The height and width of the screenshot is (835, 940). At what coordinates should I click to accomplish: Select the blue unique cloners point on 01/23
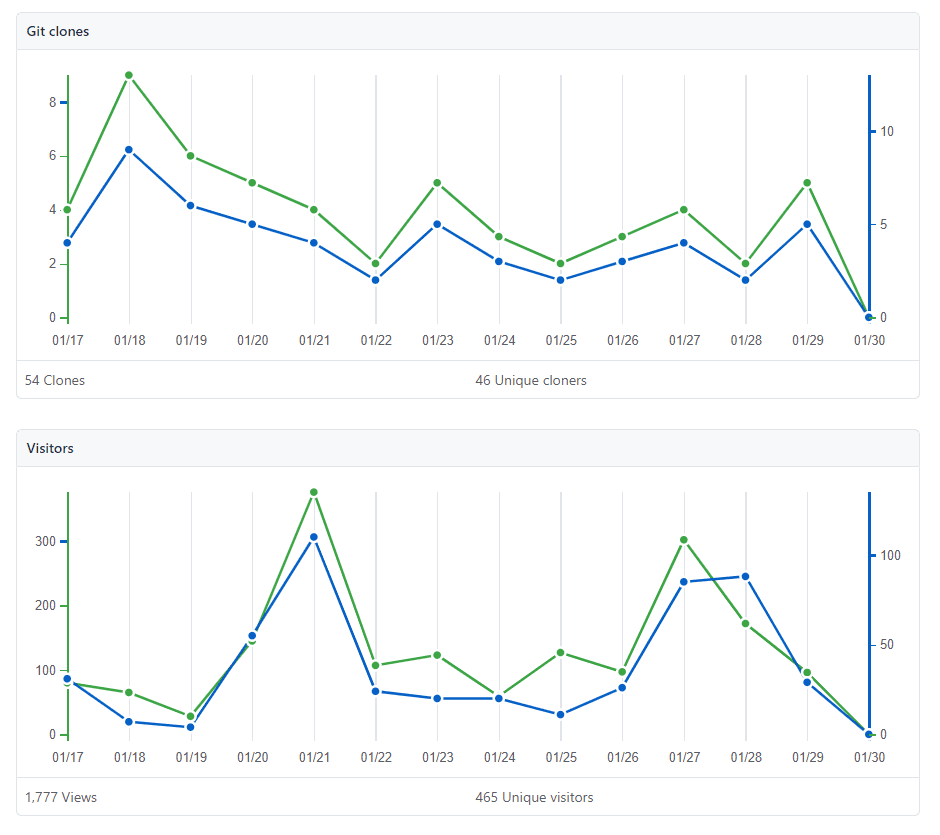click(438, 223)
